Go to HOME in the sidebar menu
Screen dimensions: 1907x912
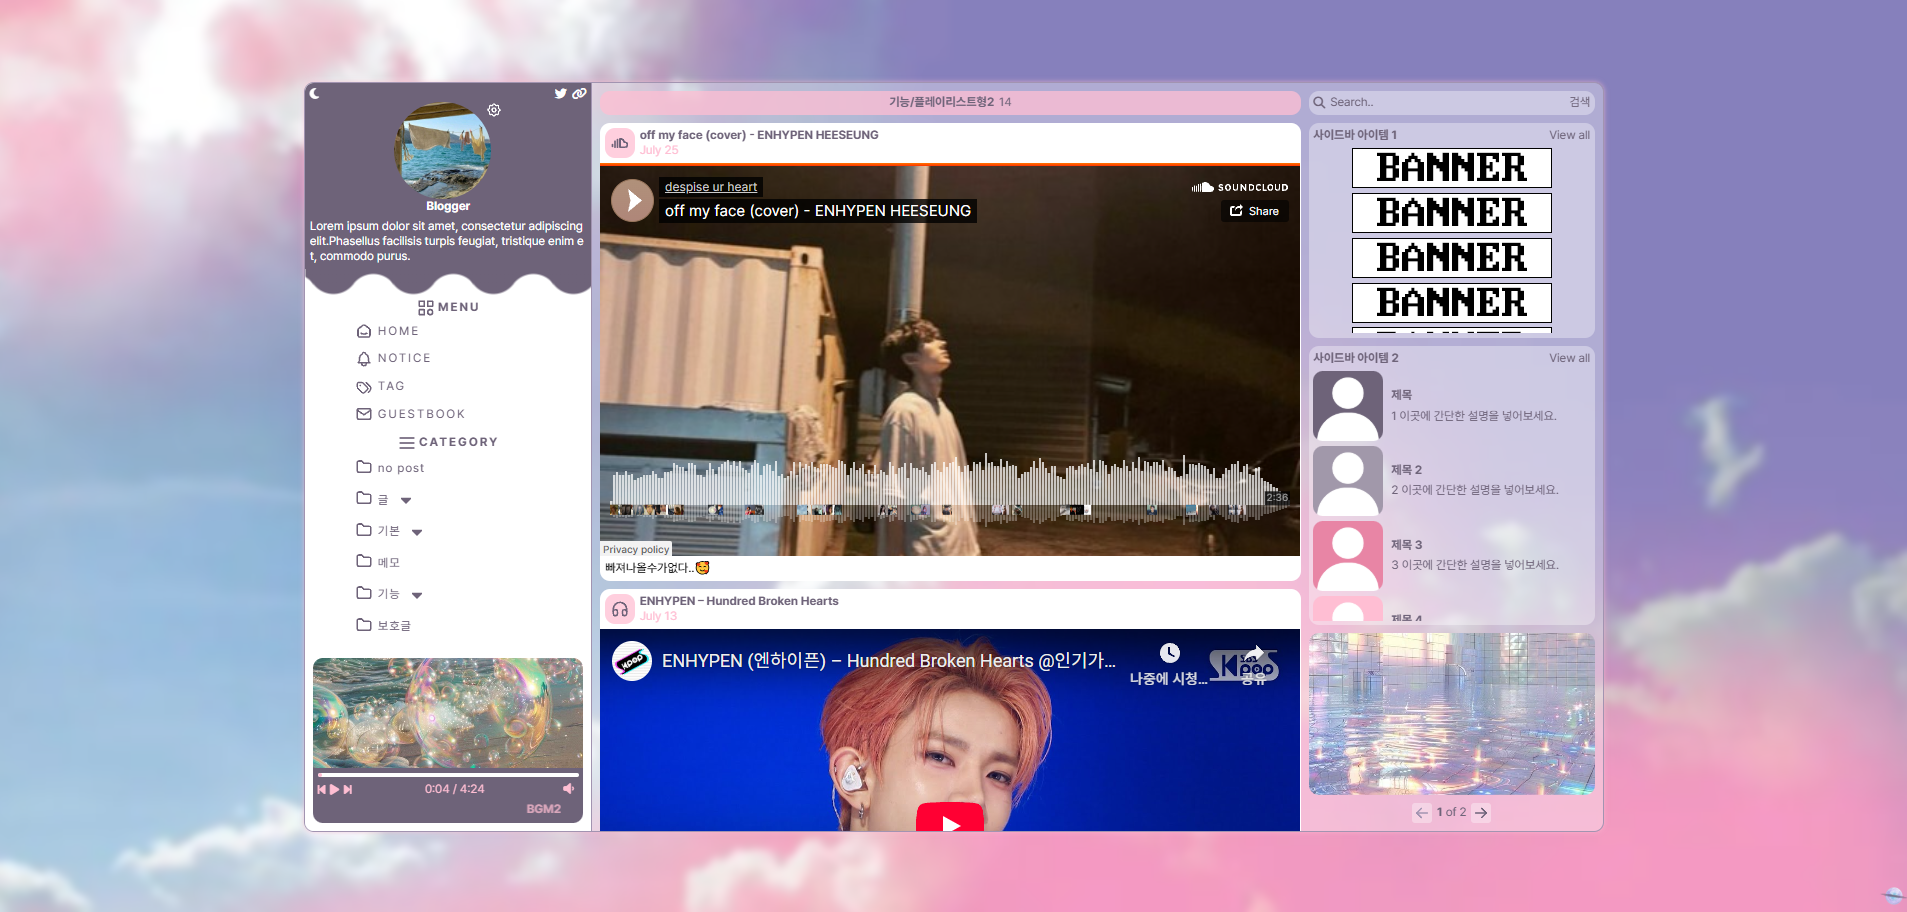[x=398, y=331]
